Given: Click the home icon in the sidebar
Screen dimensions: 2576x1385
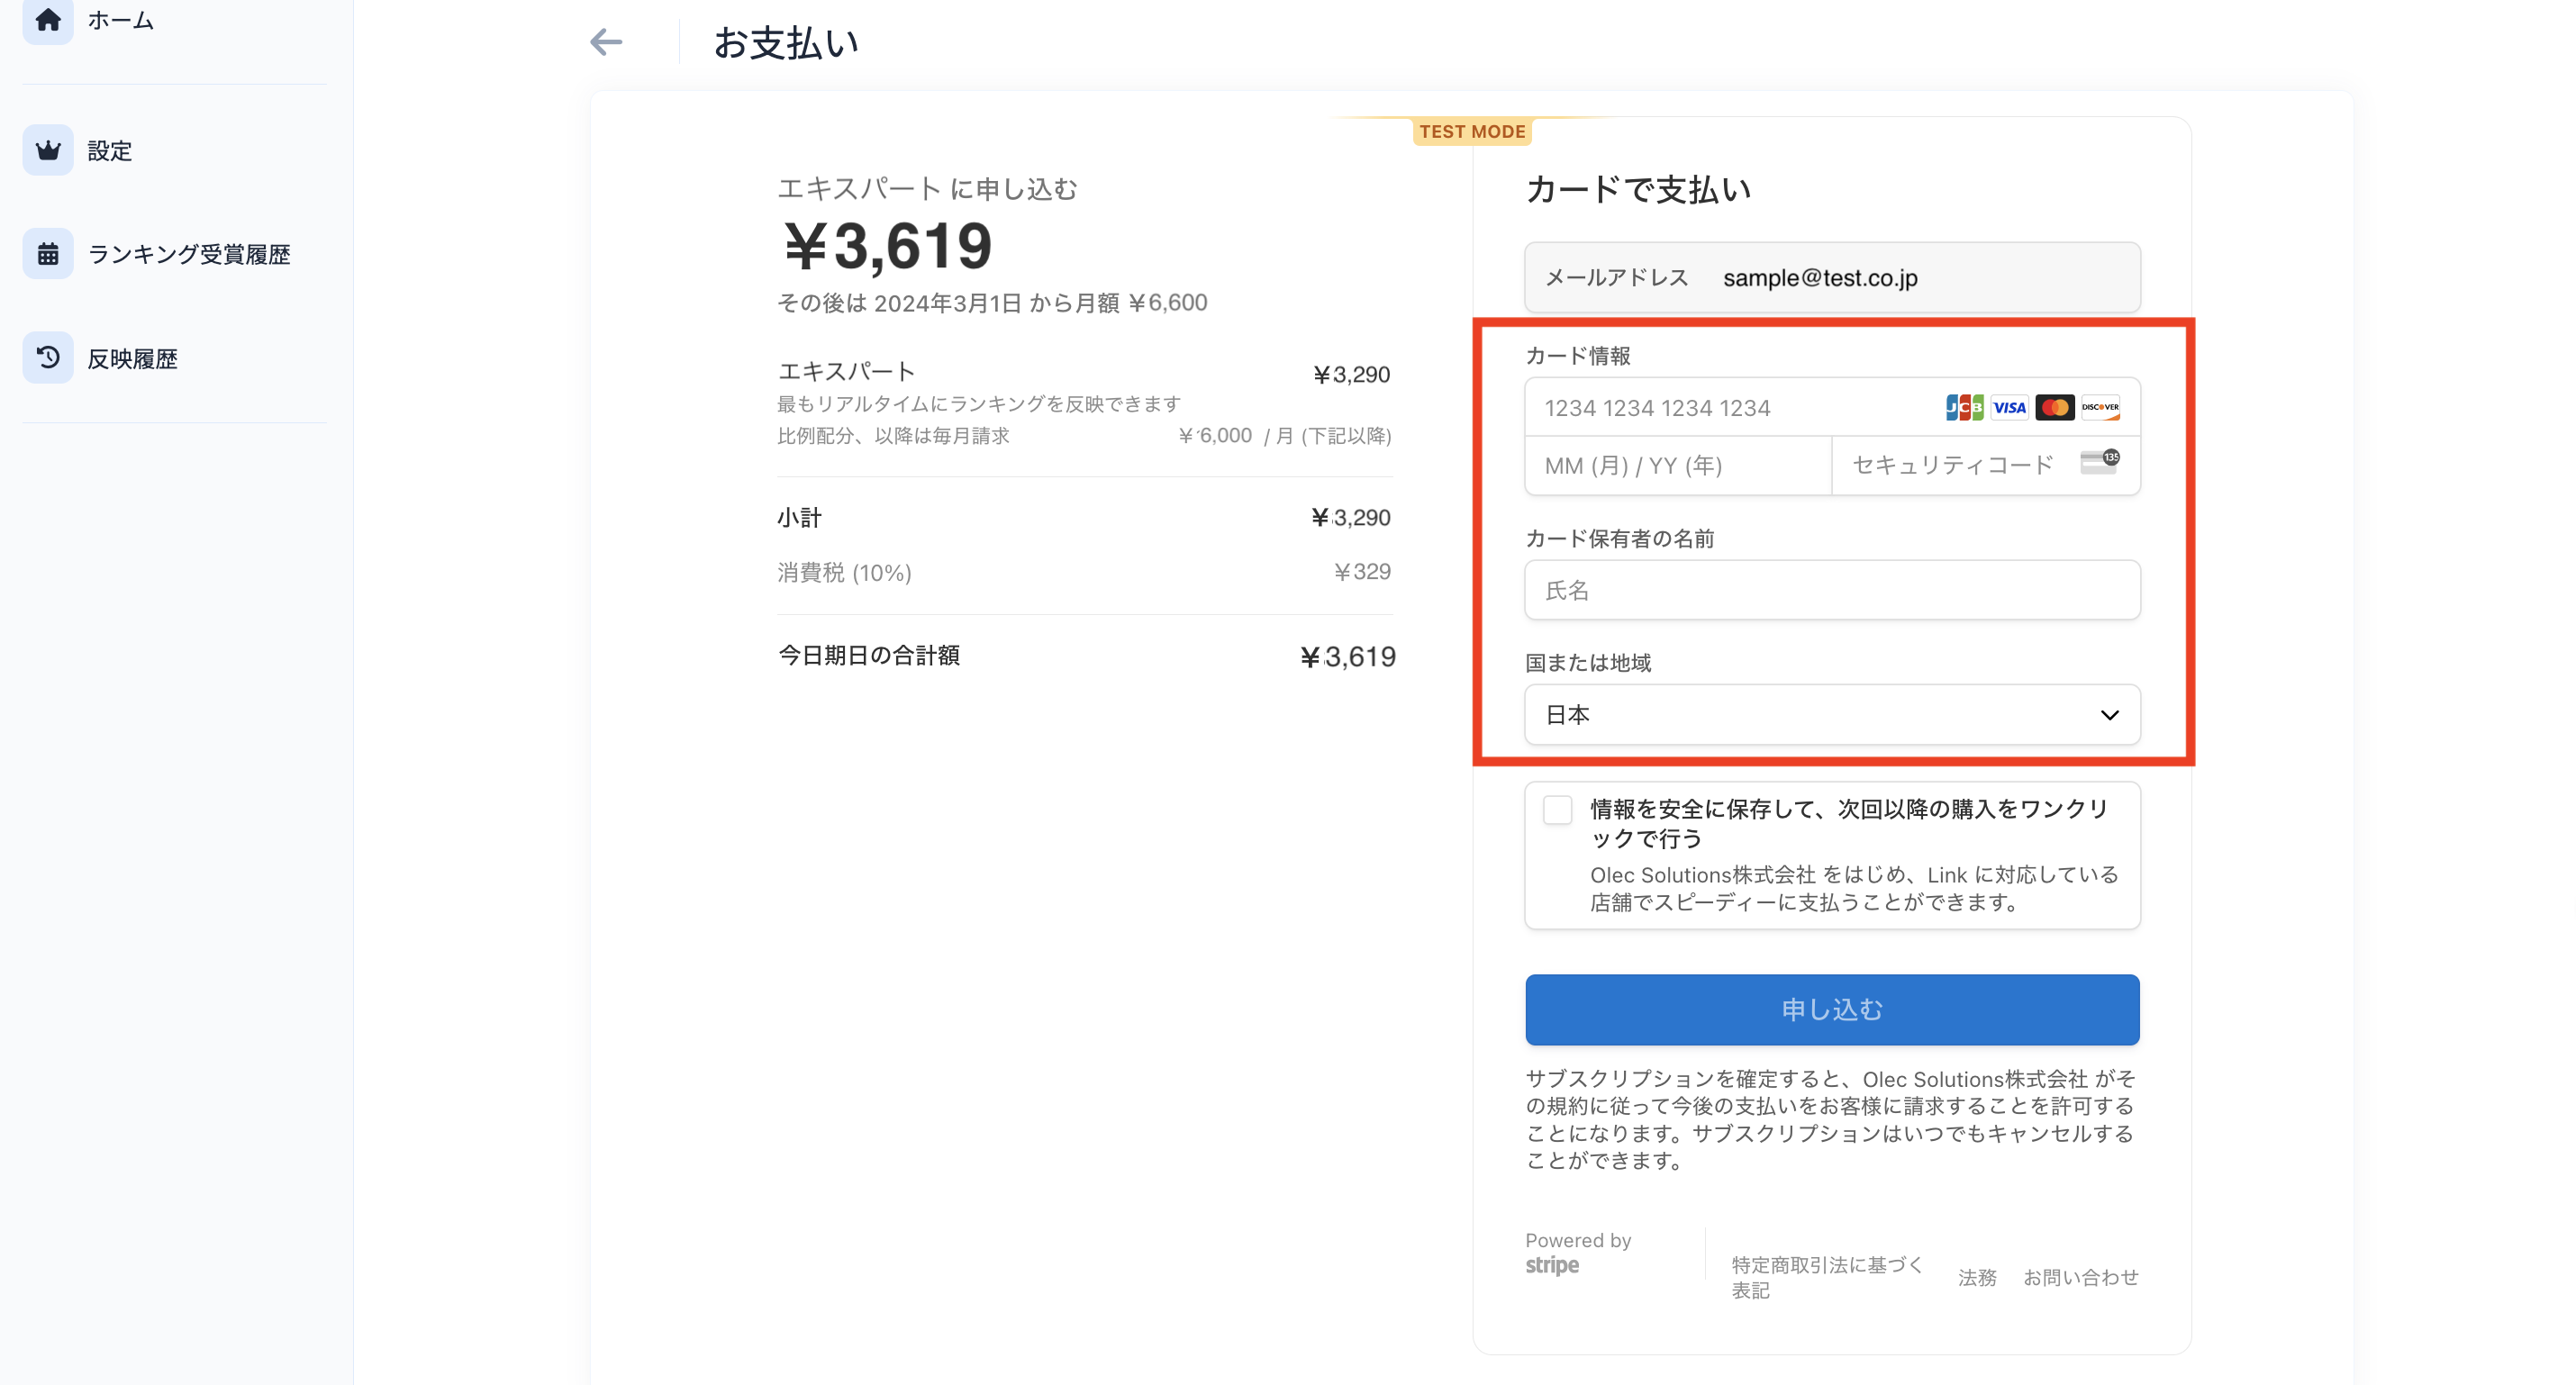Looking at the screenshot, I should (48, 18).
